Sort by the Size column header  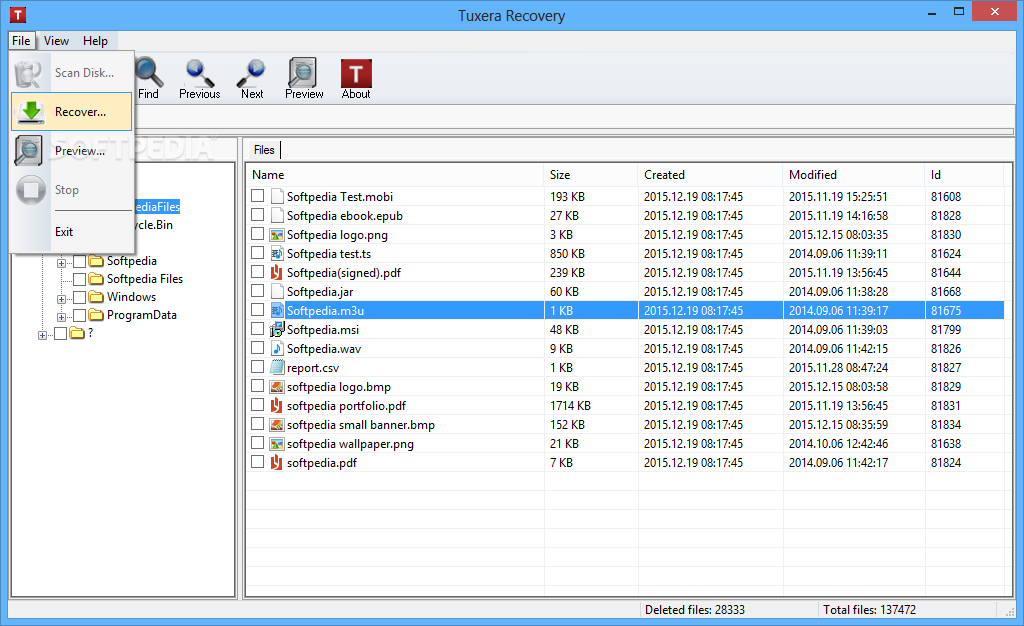point(590,174)
